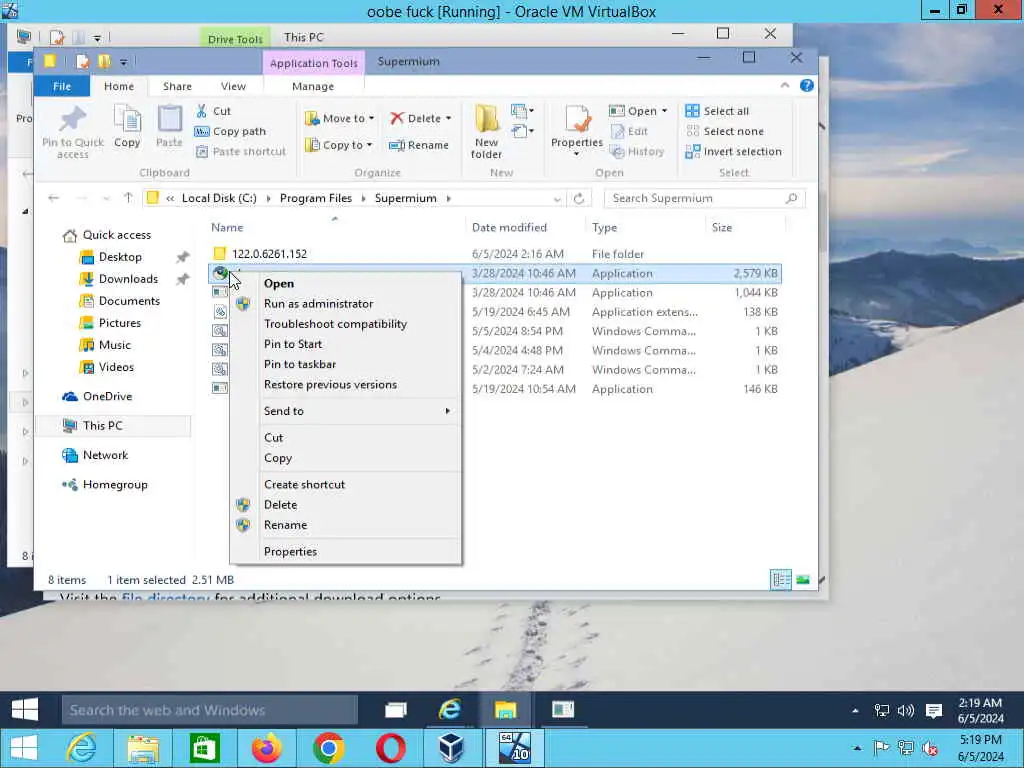Click the guest Start button
The image size is (1024, 768).
(25, 710)
